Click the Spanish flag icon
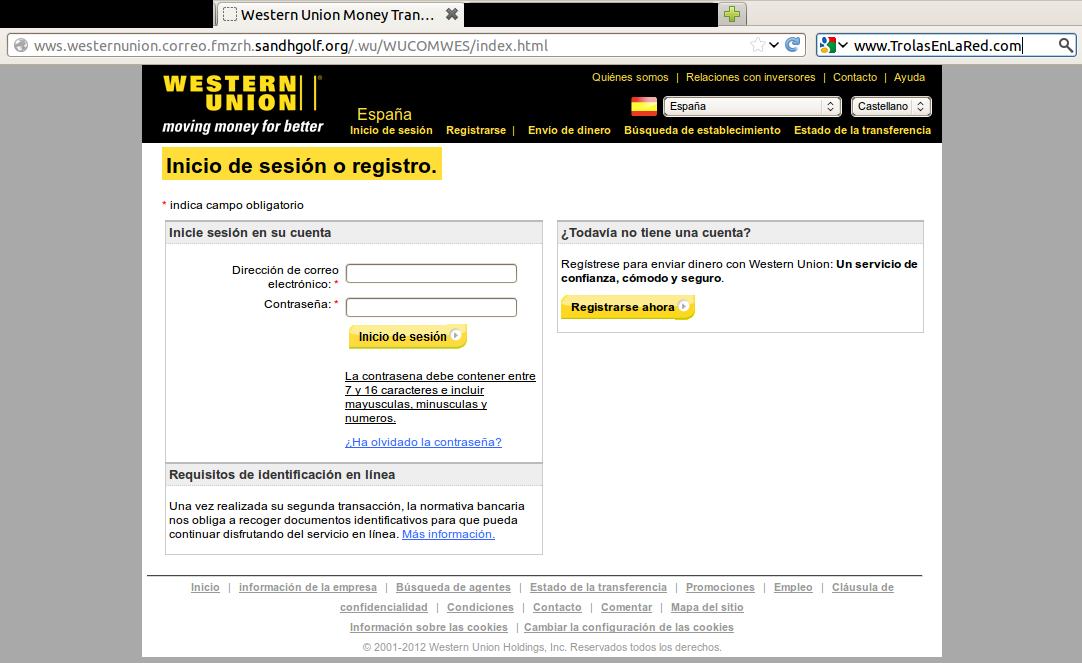Screen dimensions: 1082x663 (644, 106)
